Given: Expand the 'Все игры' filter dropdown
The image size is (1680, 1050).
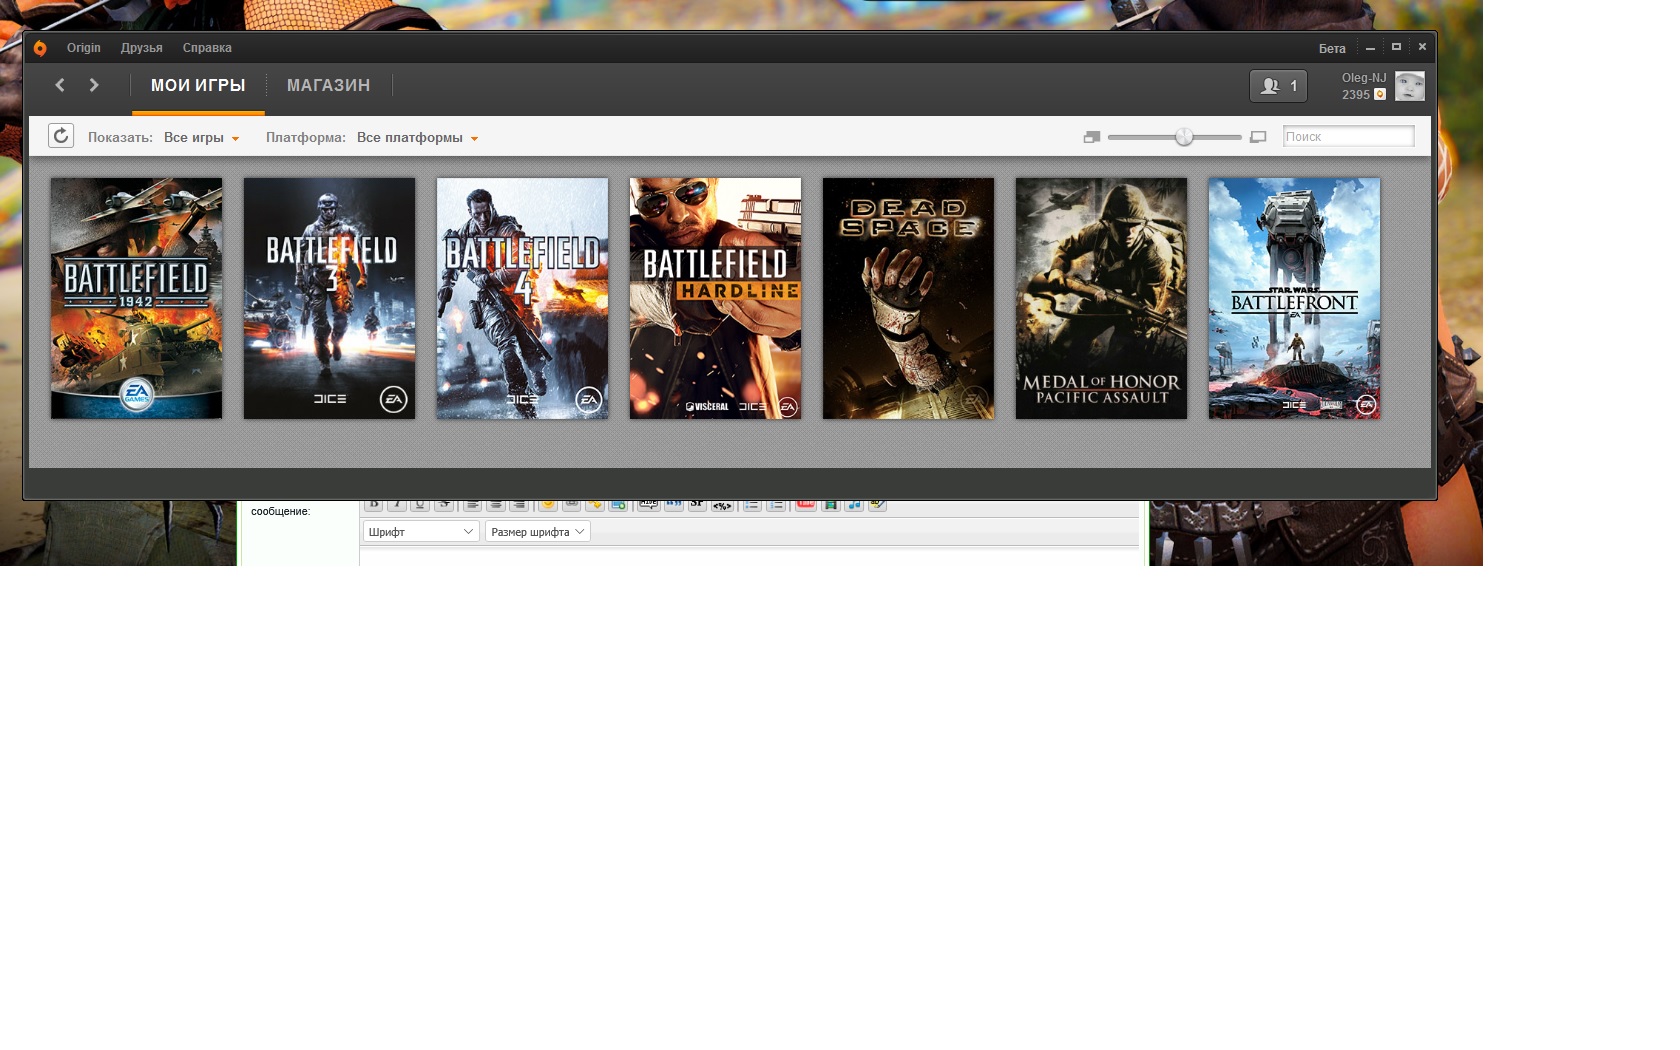Looking at the screenshot, I should coord(201,138).
